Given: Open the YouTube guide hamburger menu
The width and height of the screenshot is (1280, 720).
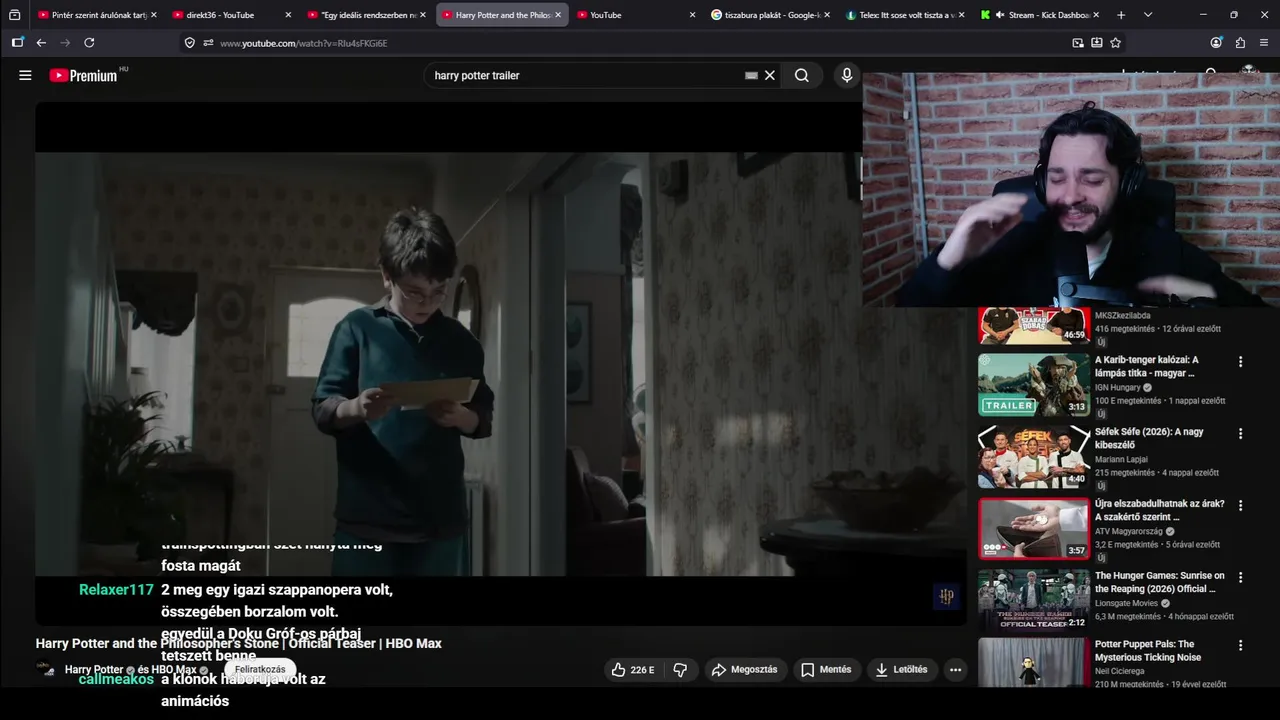Looking at the screenshot, I should [x=25, y=75].
